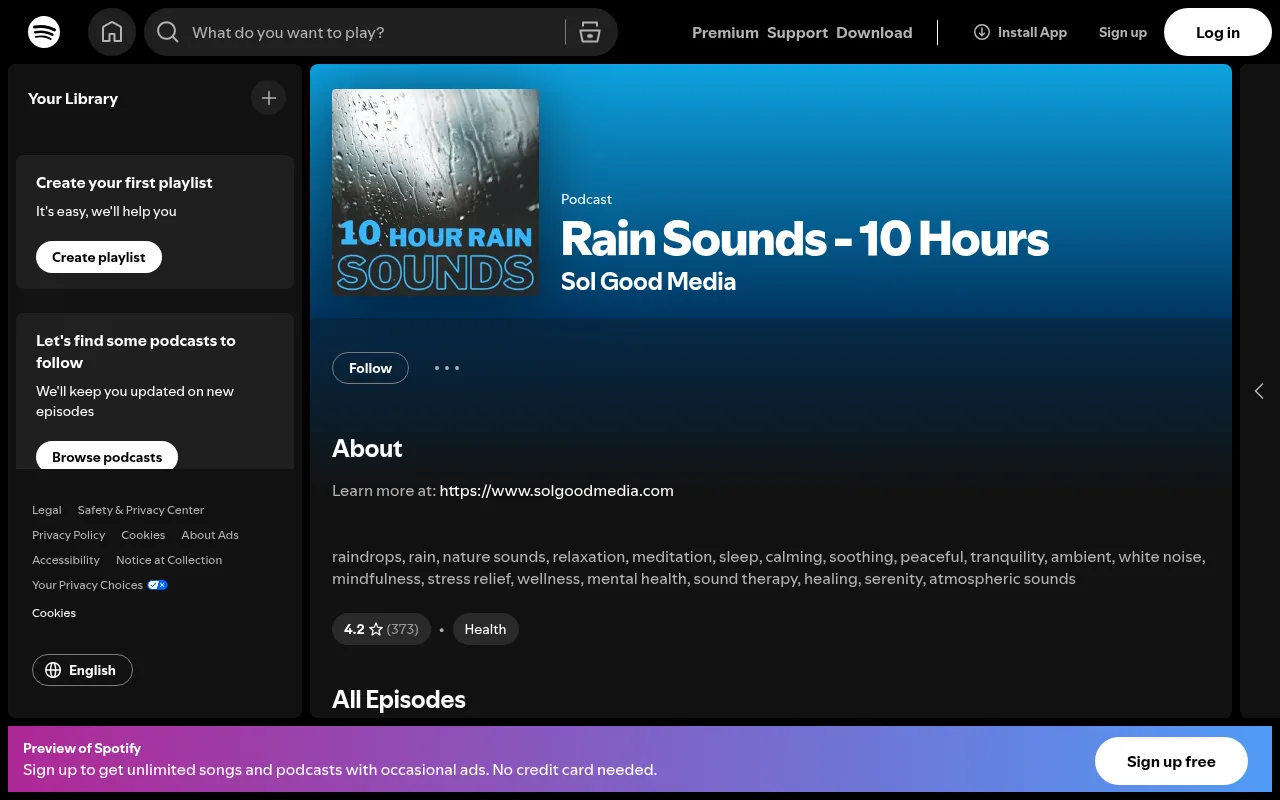
Task: Open the English language selector
Action: [x=82, y=670]
